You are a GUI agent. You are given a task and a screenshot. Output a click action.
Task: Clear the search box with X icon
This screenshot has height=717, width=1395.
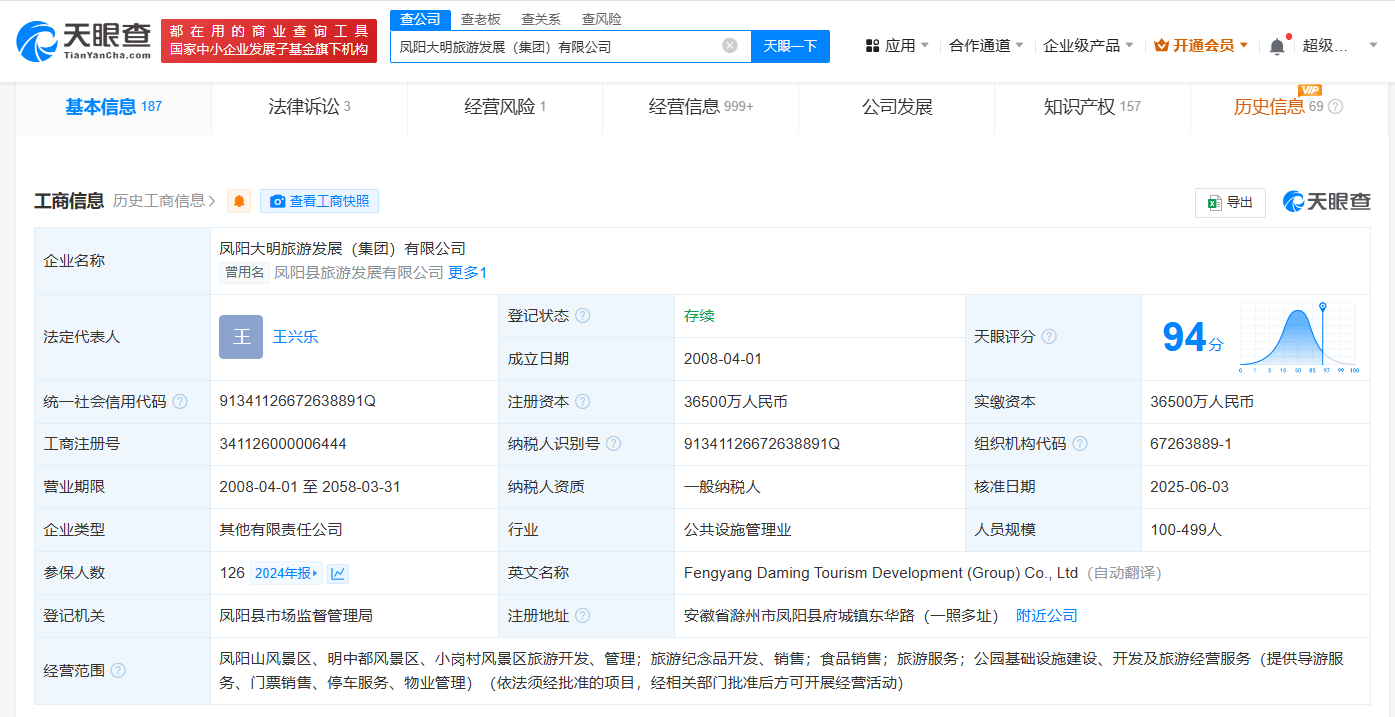pos(730,46)
